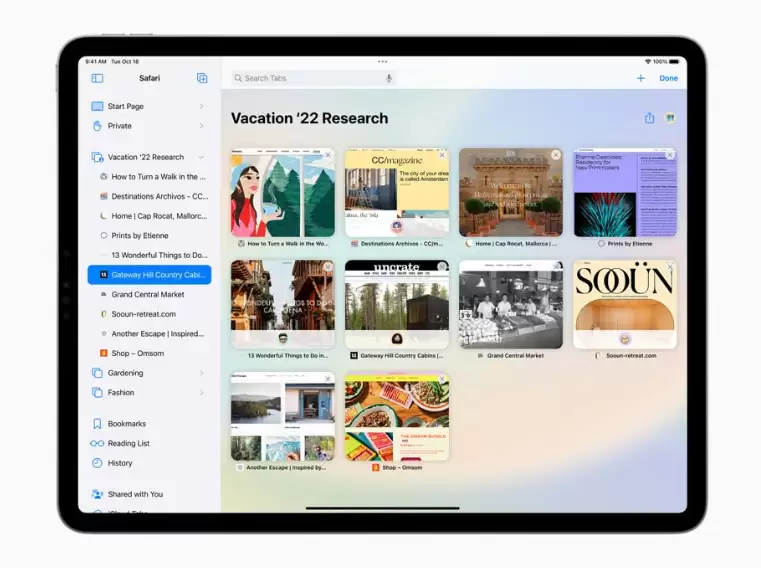This screenshot has height=568, width=761.
Task: Open the three-dot multitasking menu at the top
Action: click(382, 62)
